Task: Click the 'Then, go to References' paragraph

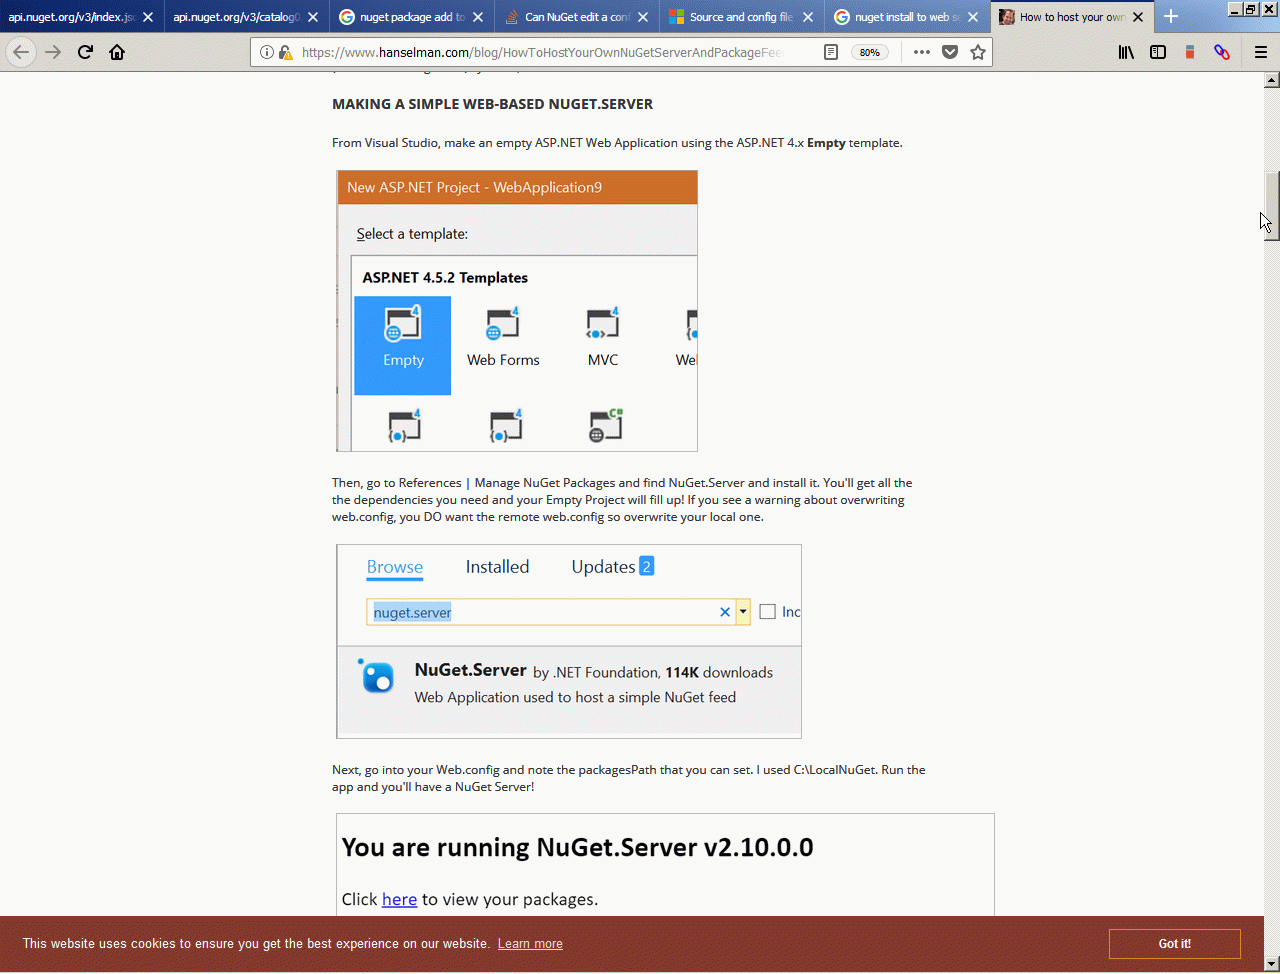Action: click(x=622, y=500)
